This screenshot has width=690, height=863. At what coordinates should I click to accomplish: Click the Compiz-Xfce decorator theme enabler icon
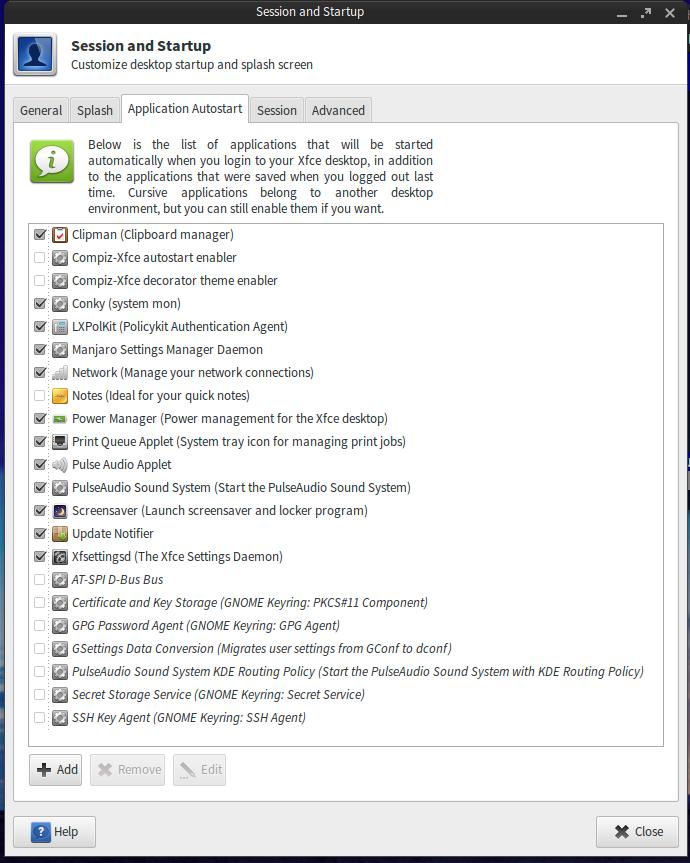tap(59, 281)
